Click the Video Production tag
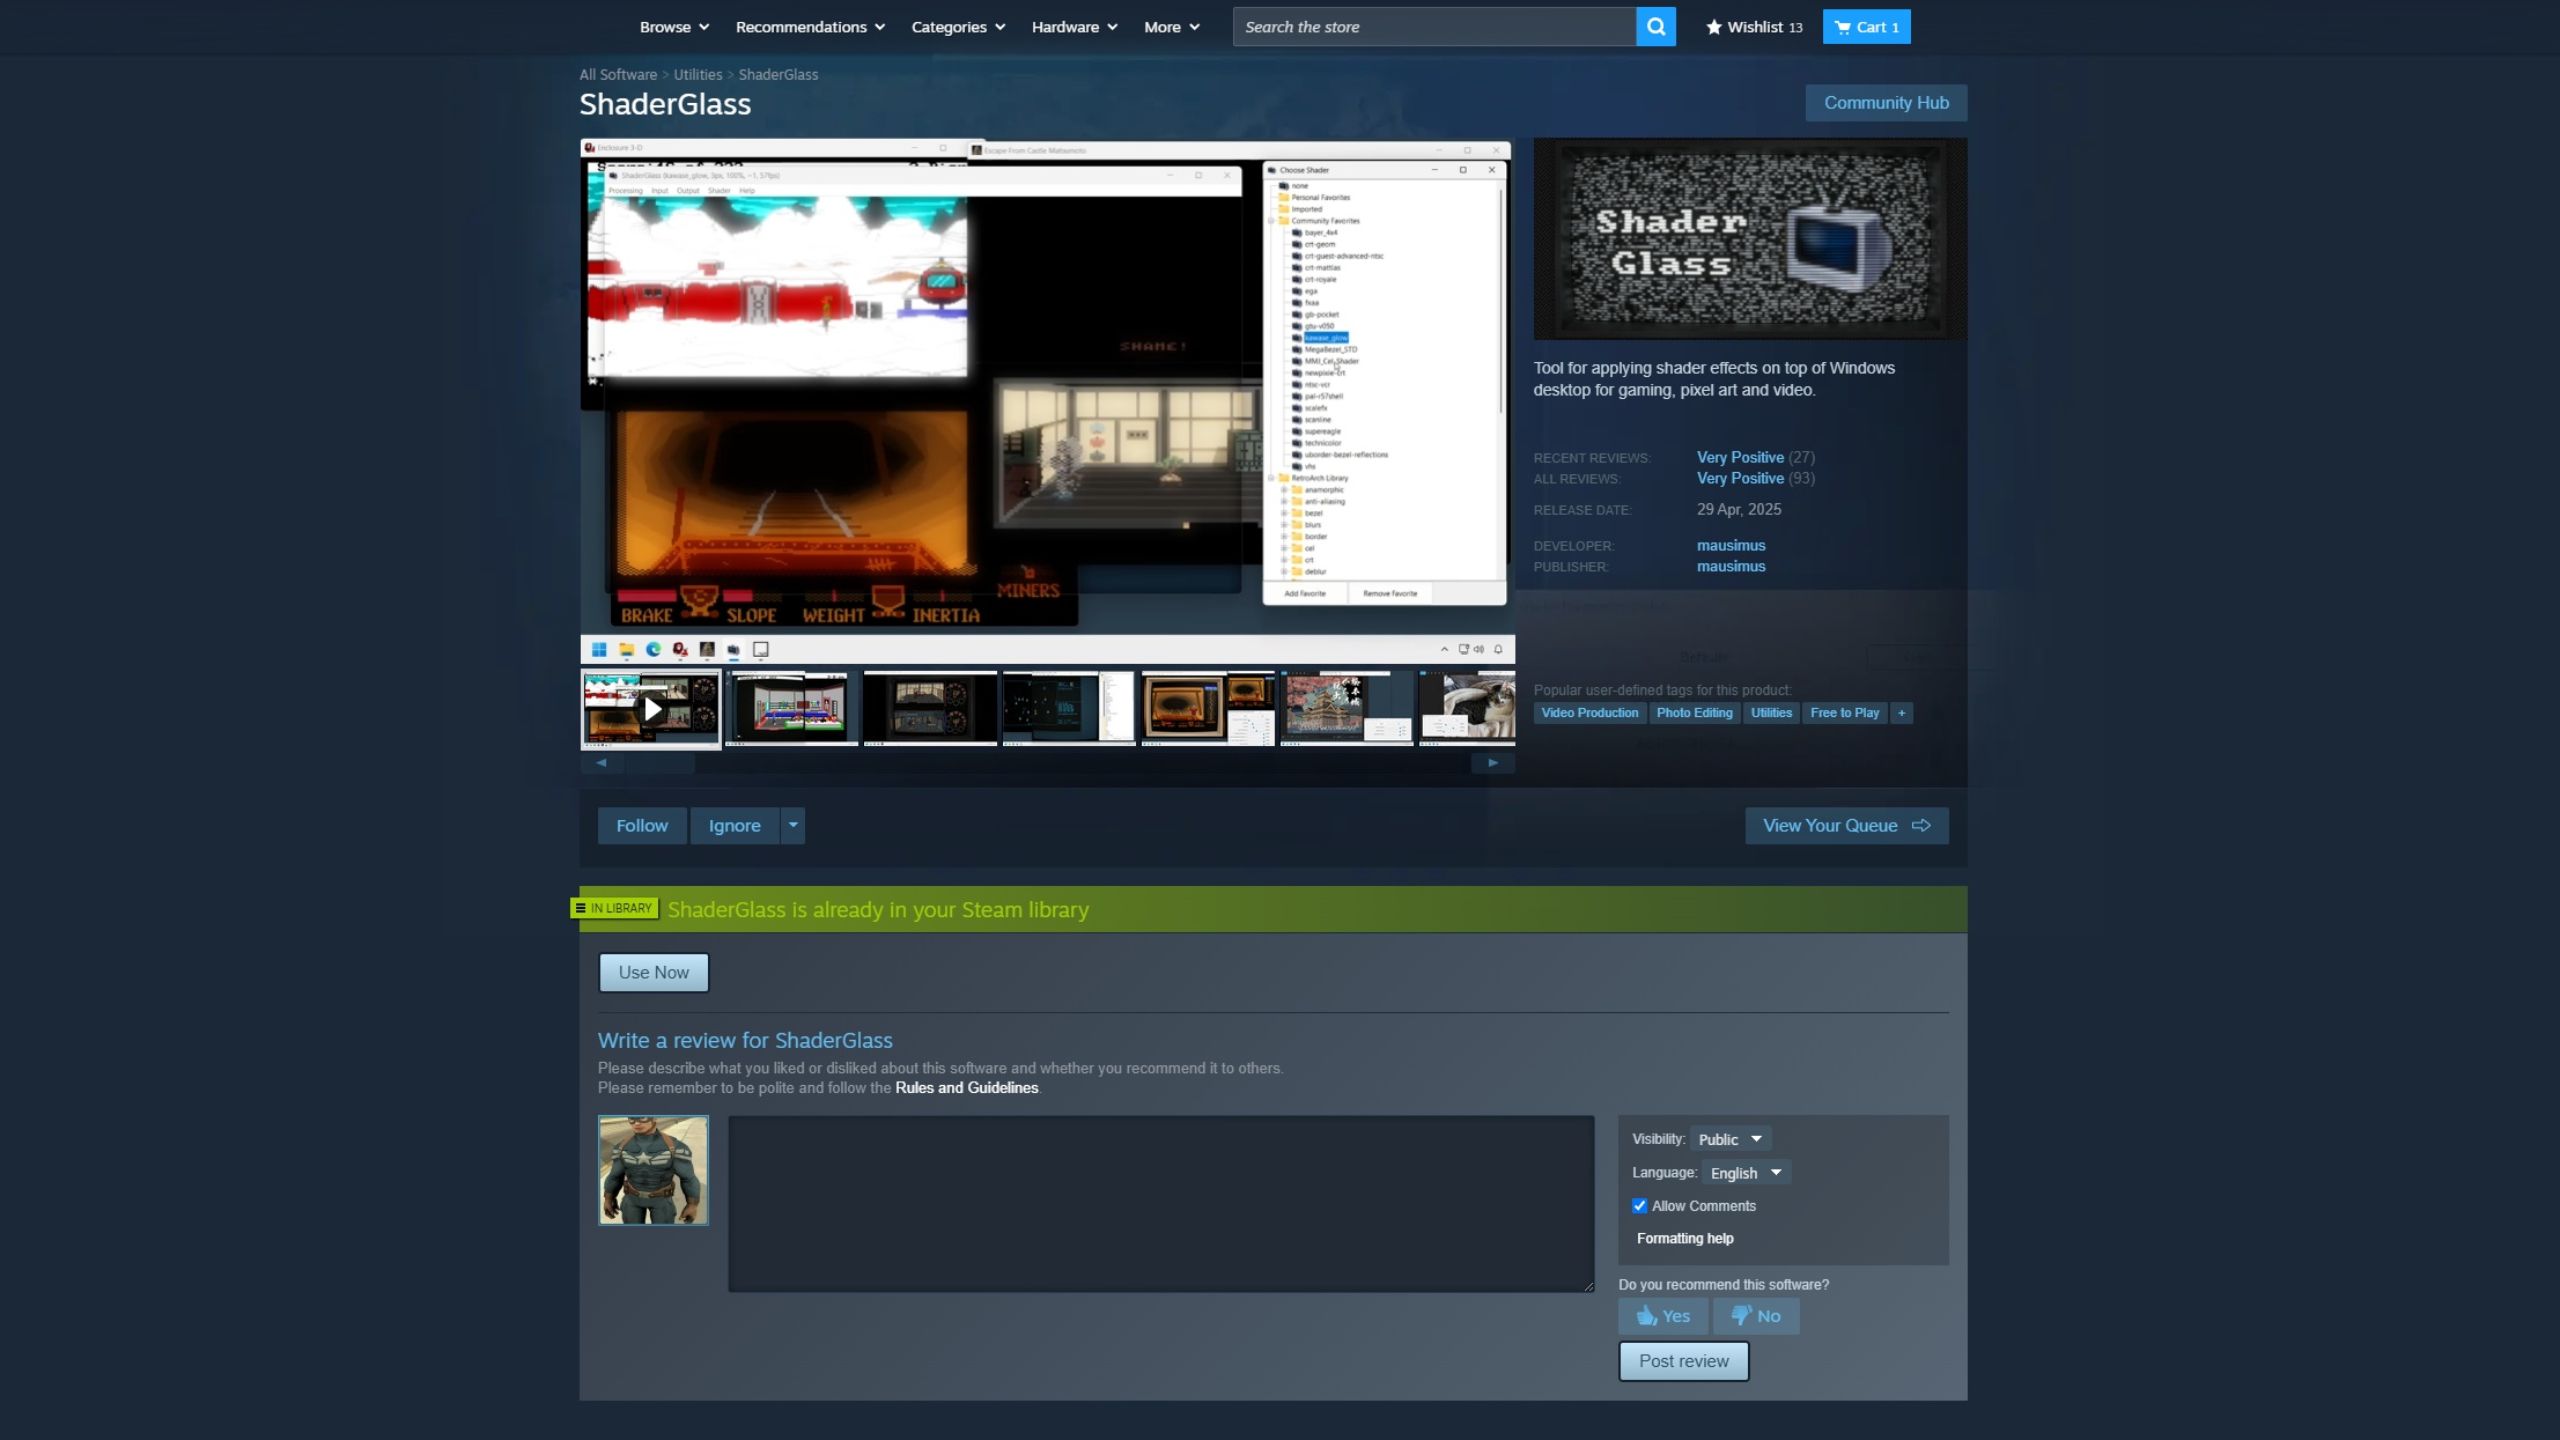The image size is (2560, 1440). 1590,713
